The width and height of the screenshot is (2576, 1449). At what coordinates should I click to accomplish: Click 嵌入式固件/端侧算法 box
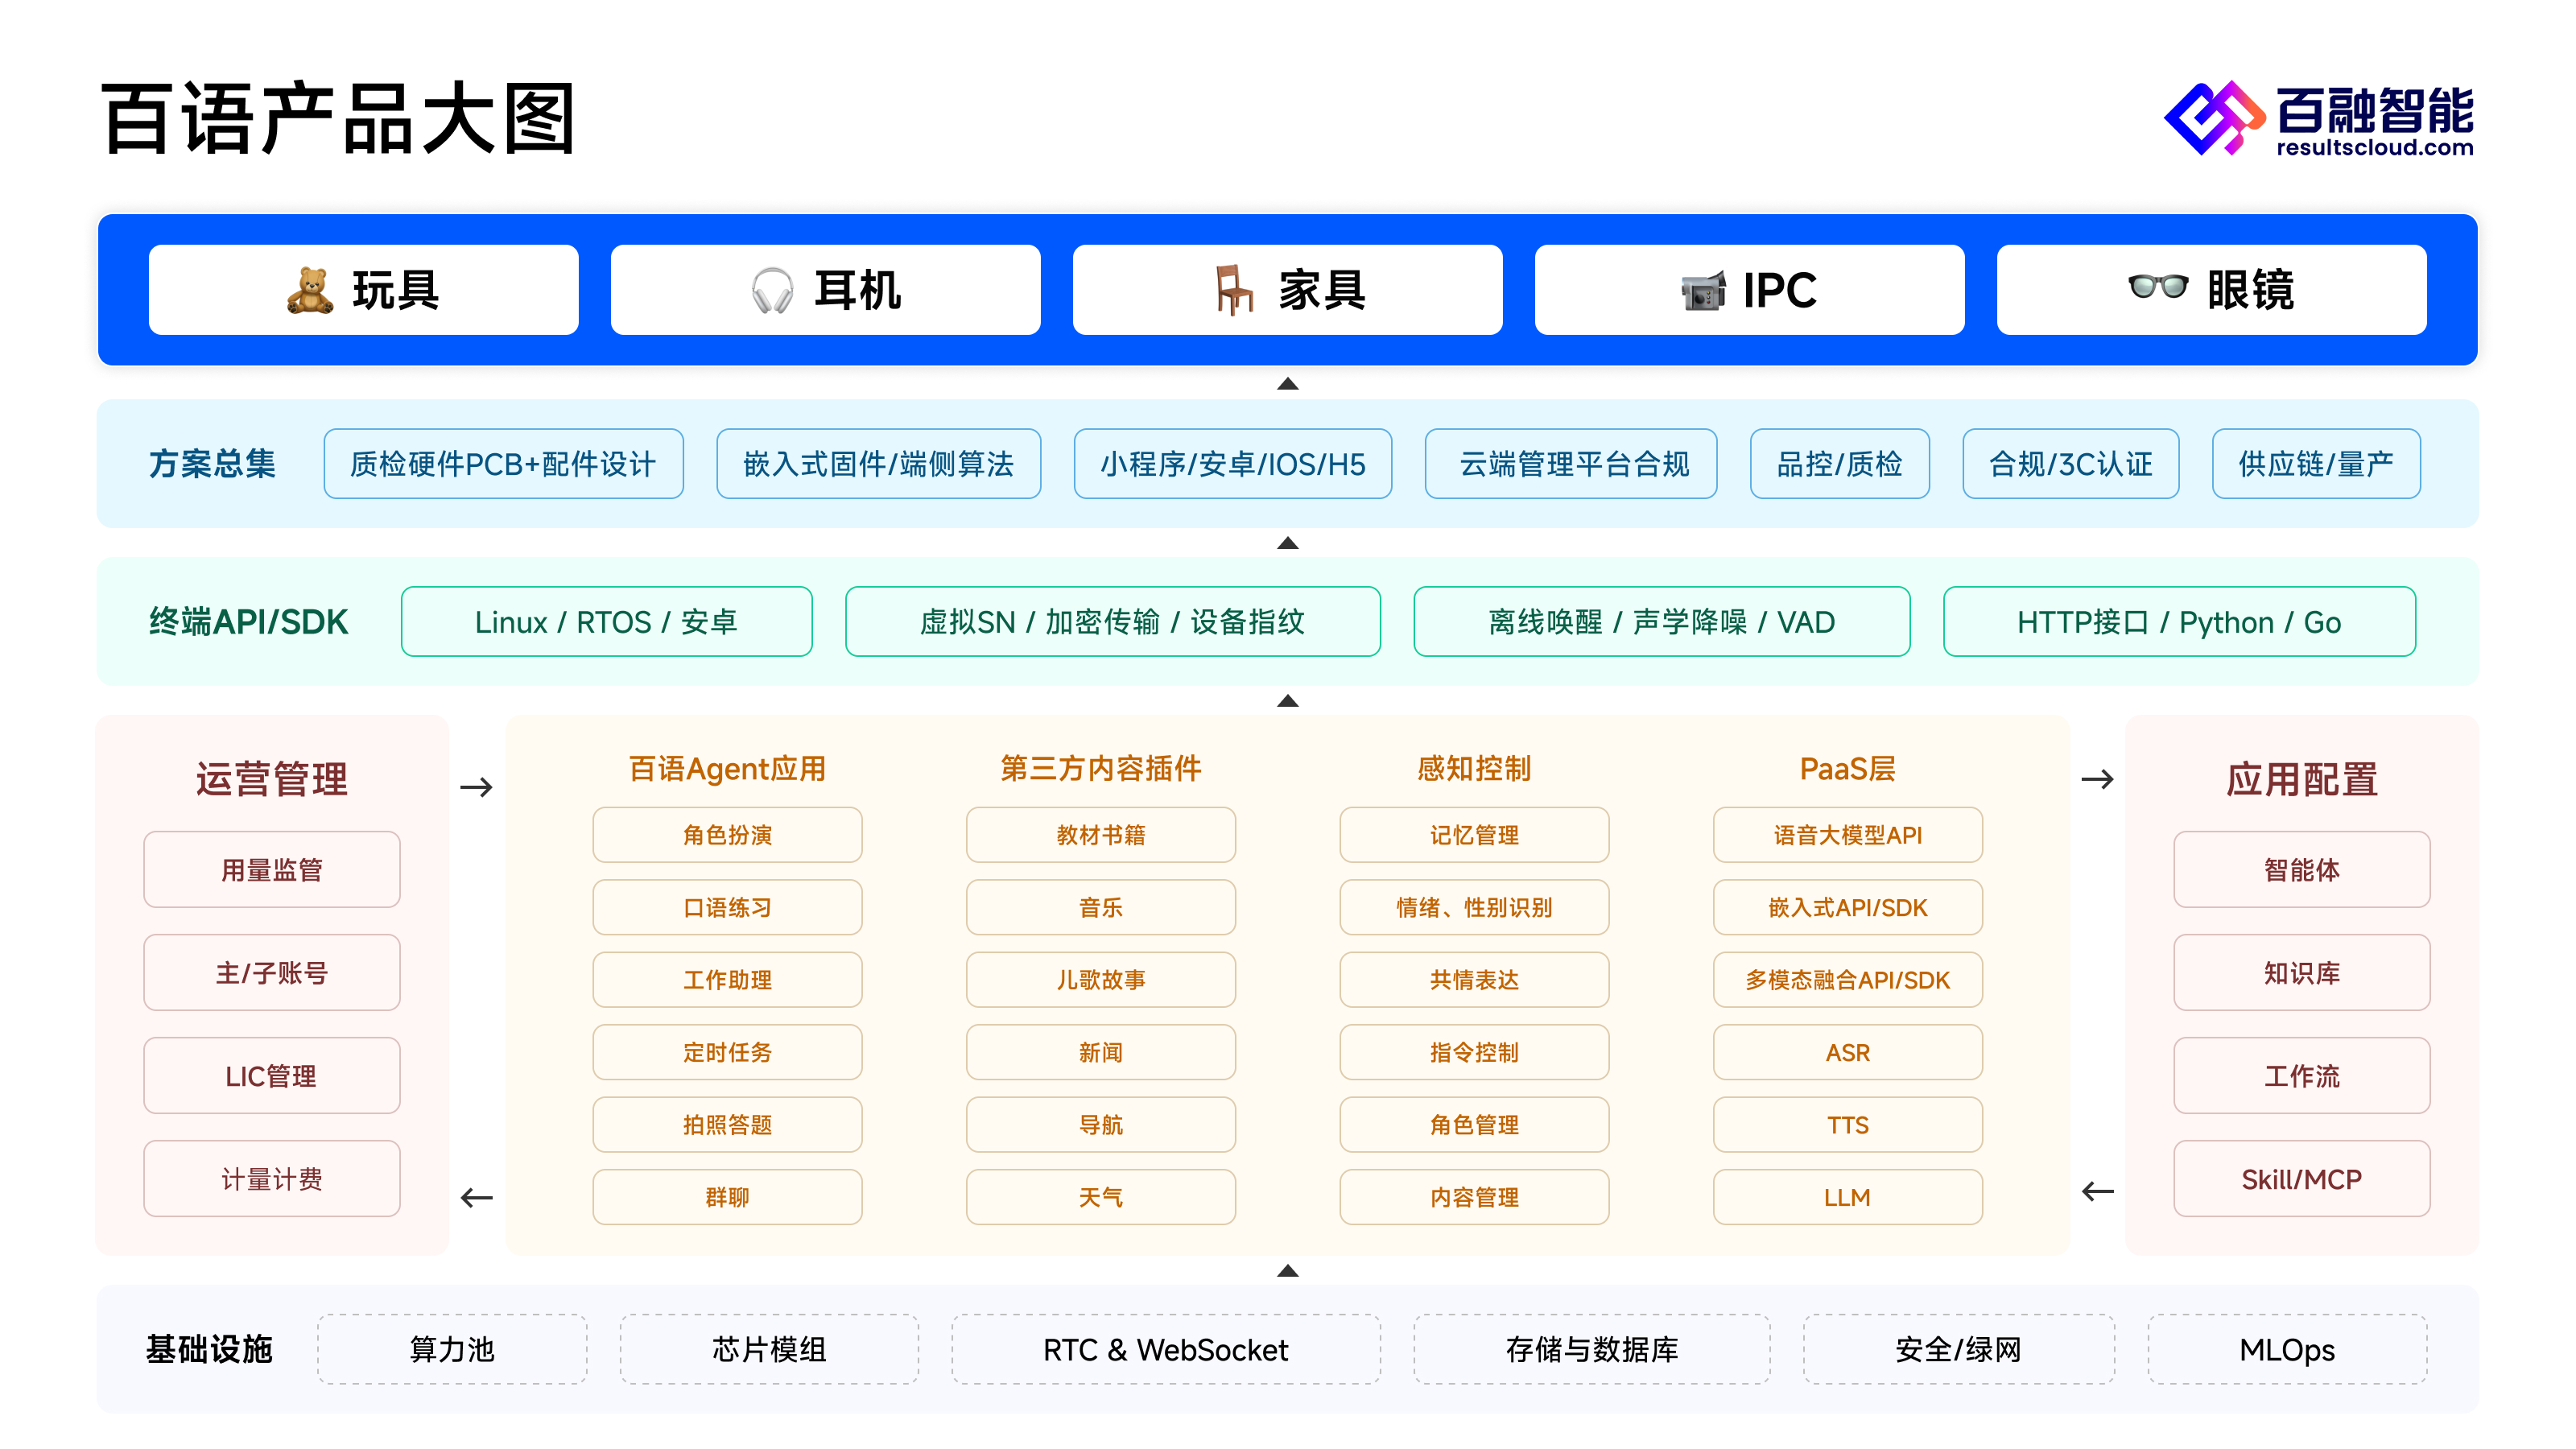(x=879, y=464)
